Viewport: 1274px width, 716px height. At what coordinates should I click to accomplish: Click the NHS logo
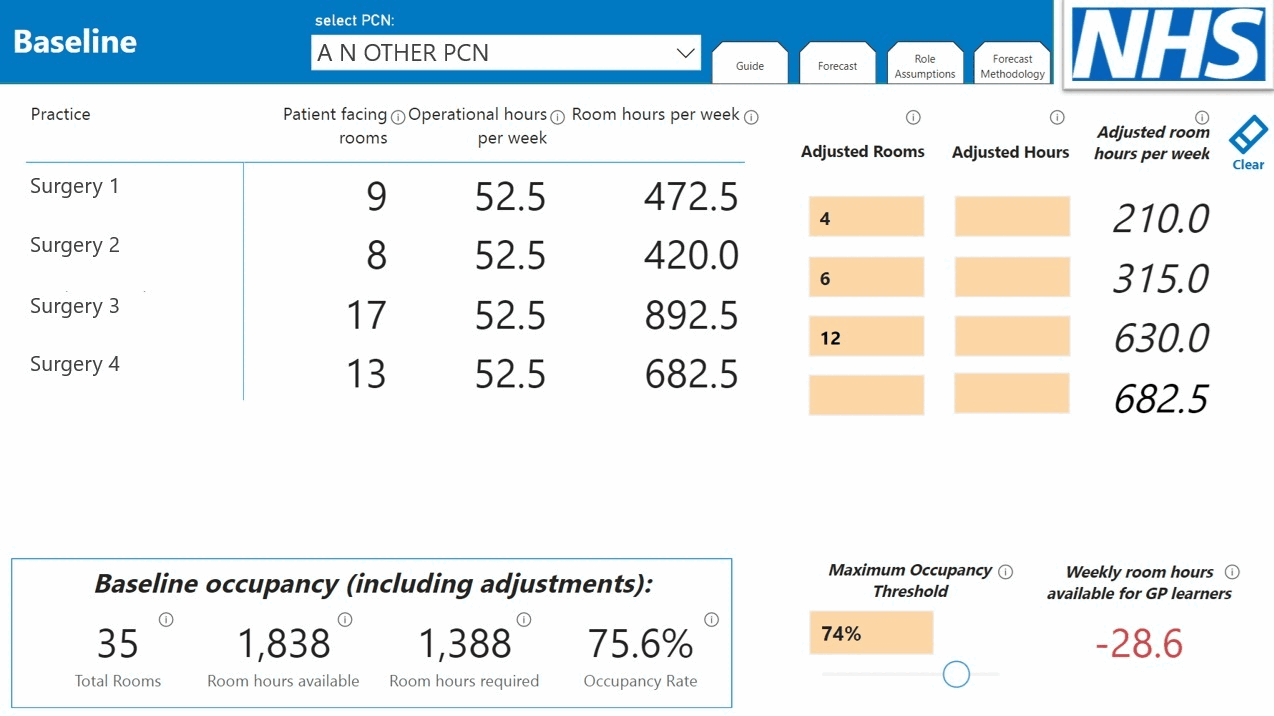point(1166,43)
